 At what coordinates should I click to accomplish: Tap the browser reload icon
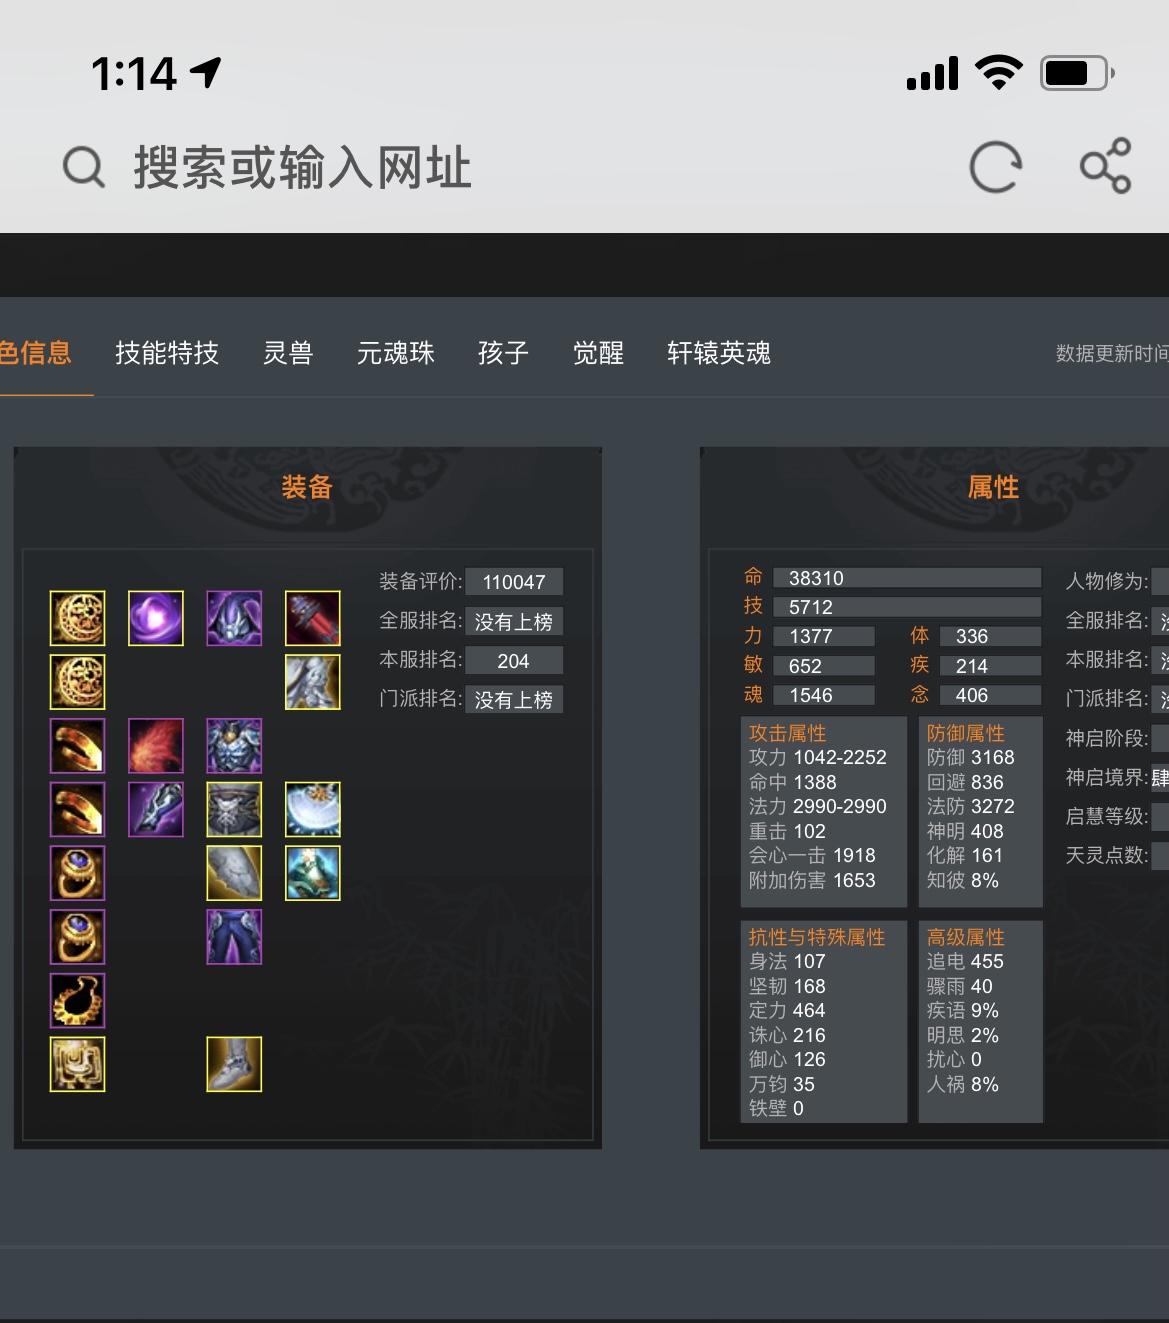pos(996,166)
